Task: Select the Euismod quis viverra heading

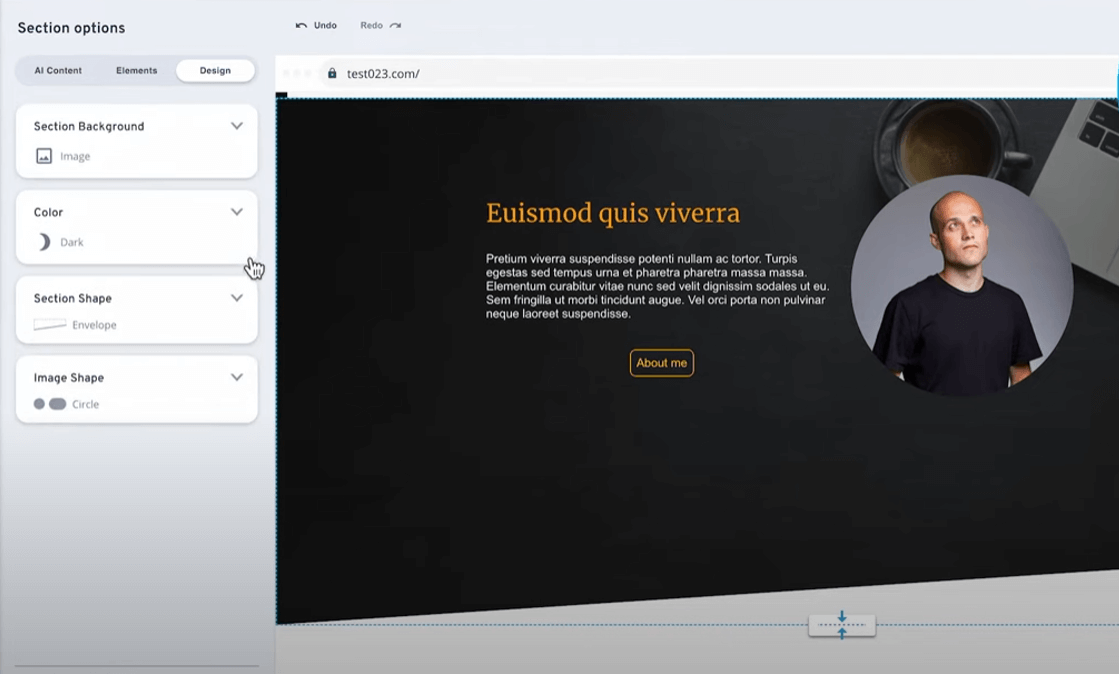Action: [x=612, y=213]
